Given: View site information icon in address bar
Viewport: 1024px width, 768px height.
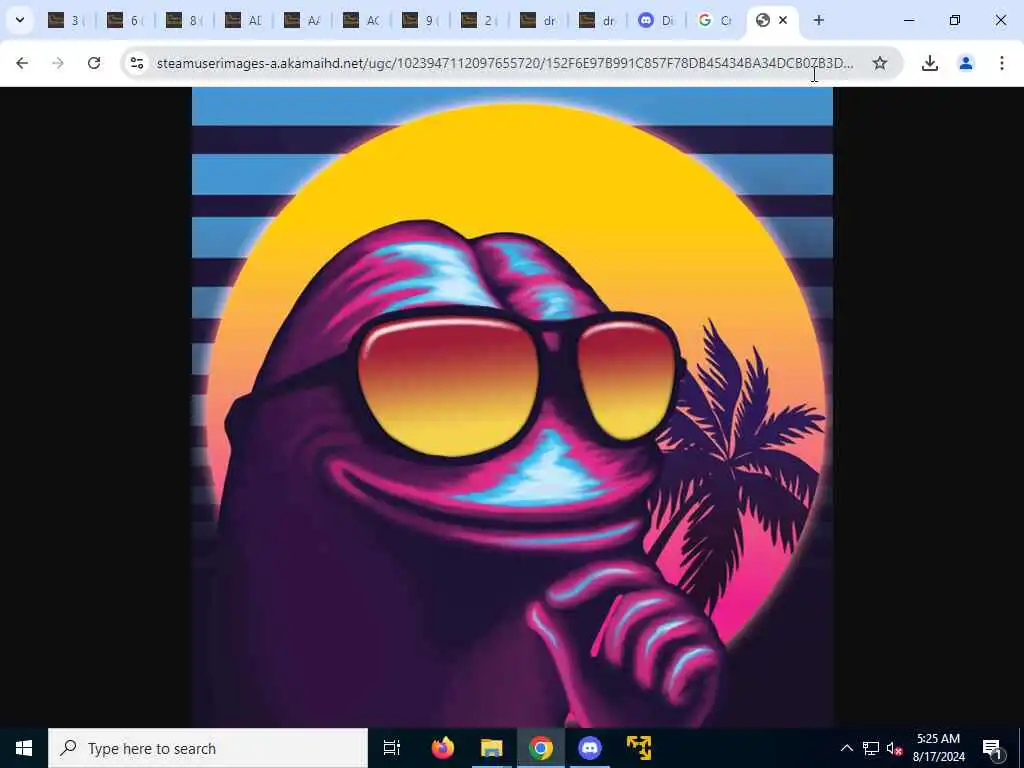Looking at the screenshot, I should click(x=136, y=63).
